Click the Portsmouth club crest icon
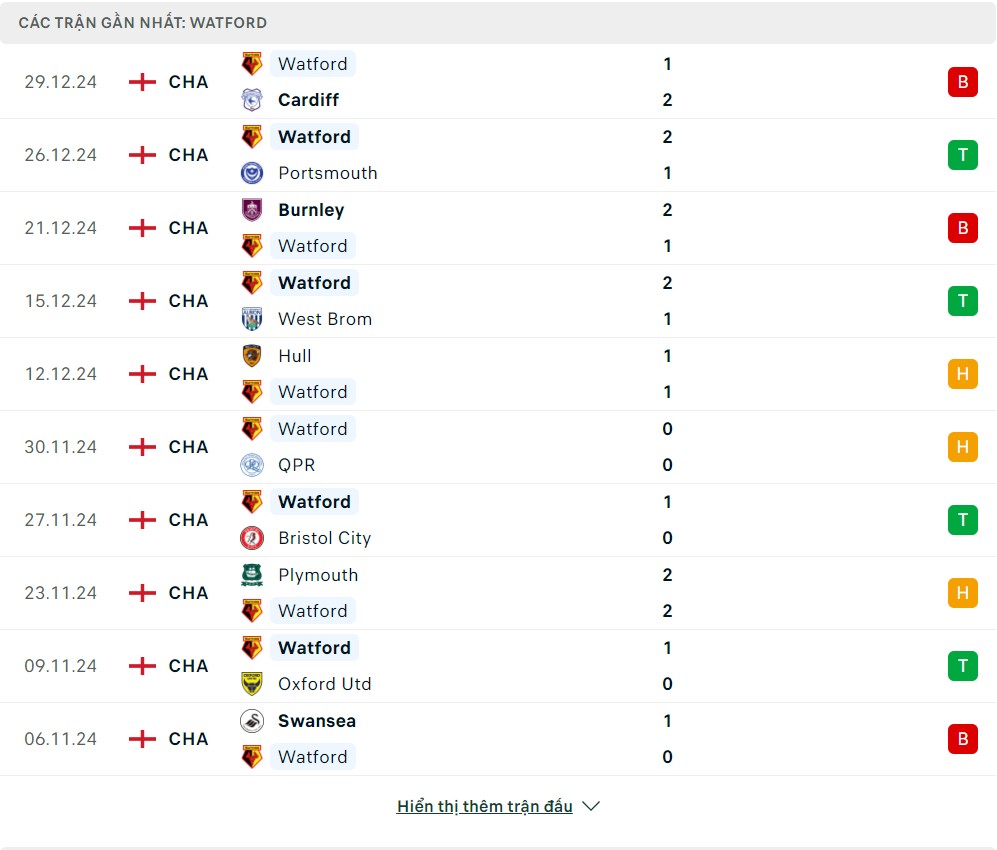The image size is (997, 850). 252,173
